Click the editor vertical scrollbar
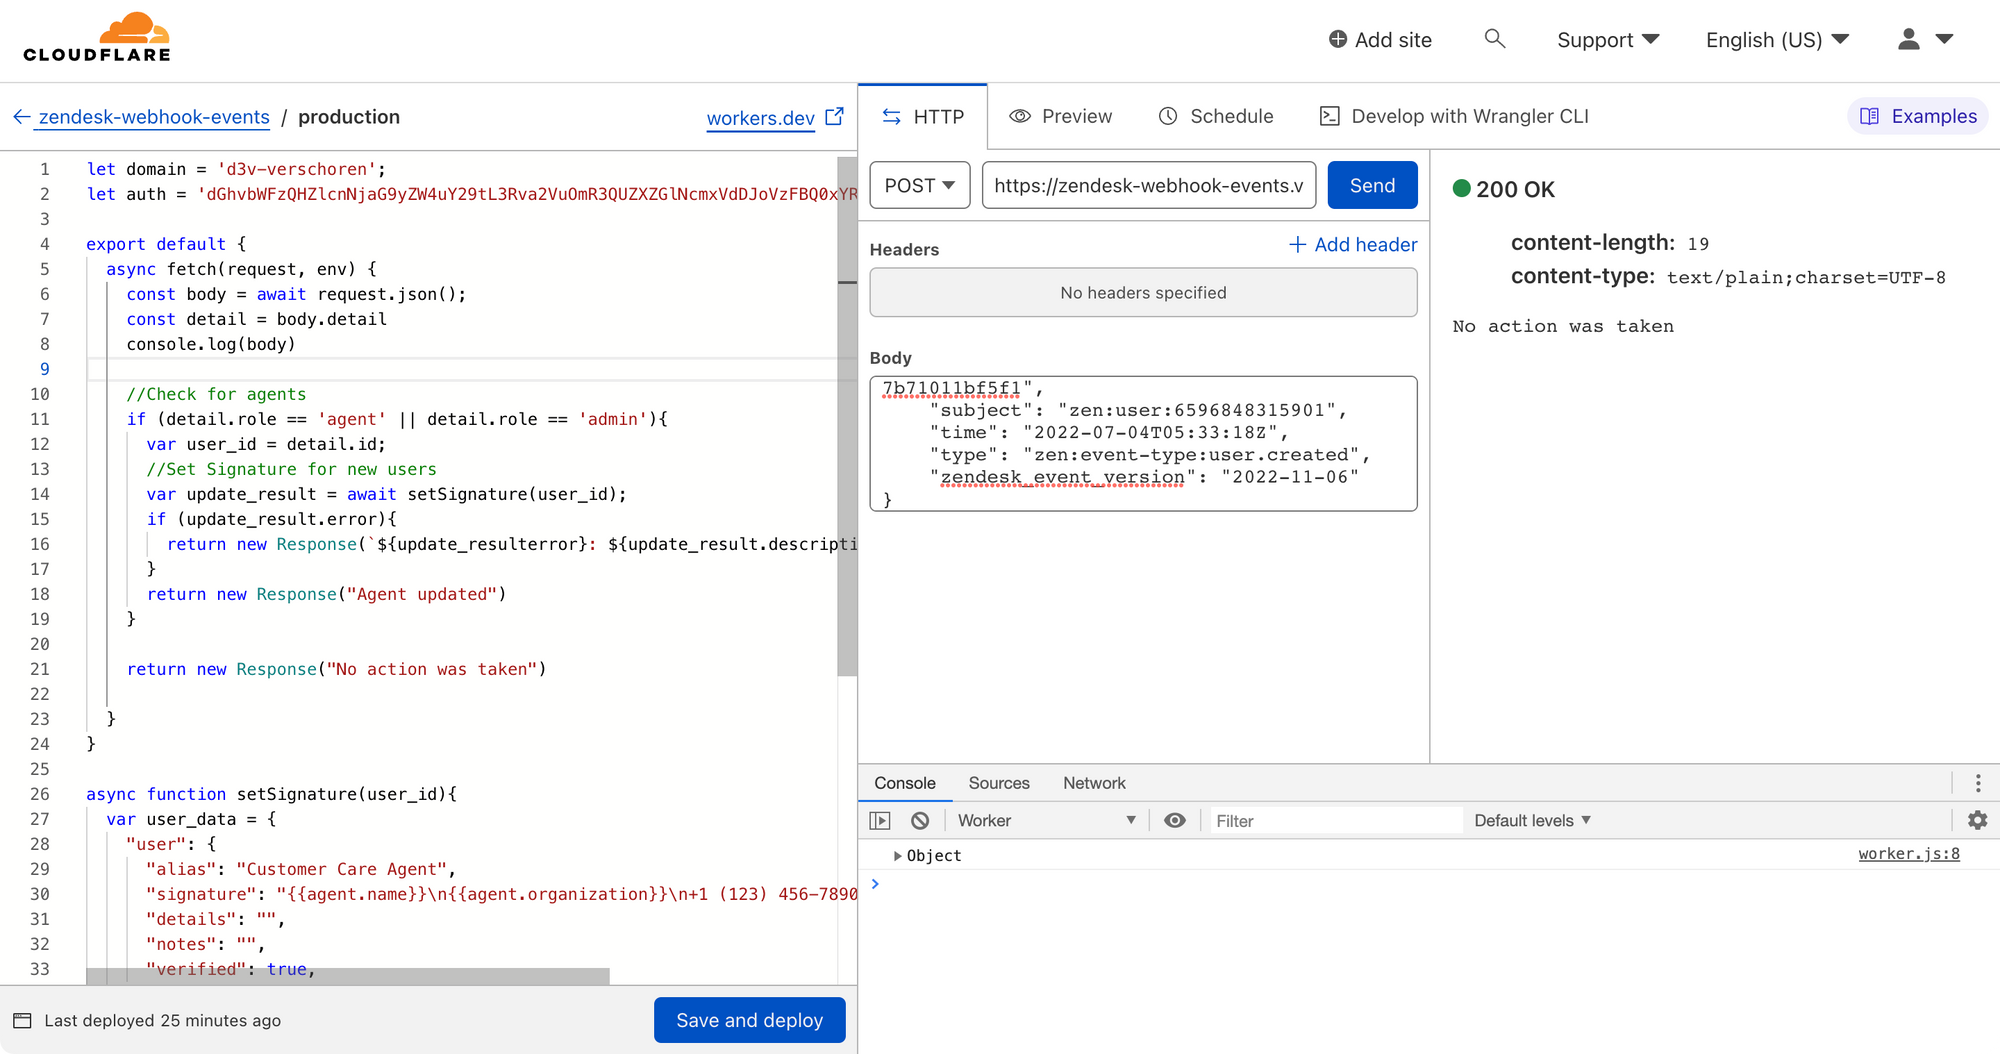Screen dimensions: 2000x1054 click(847, 416)
